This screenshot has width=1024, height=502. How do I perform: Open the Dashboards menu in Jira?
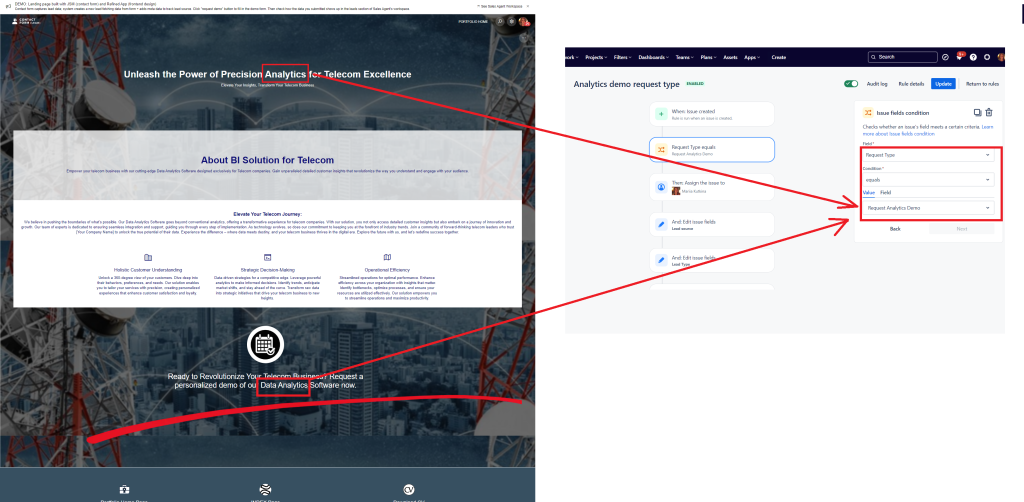654,57
